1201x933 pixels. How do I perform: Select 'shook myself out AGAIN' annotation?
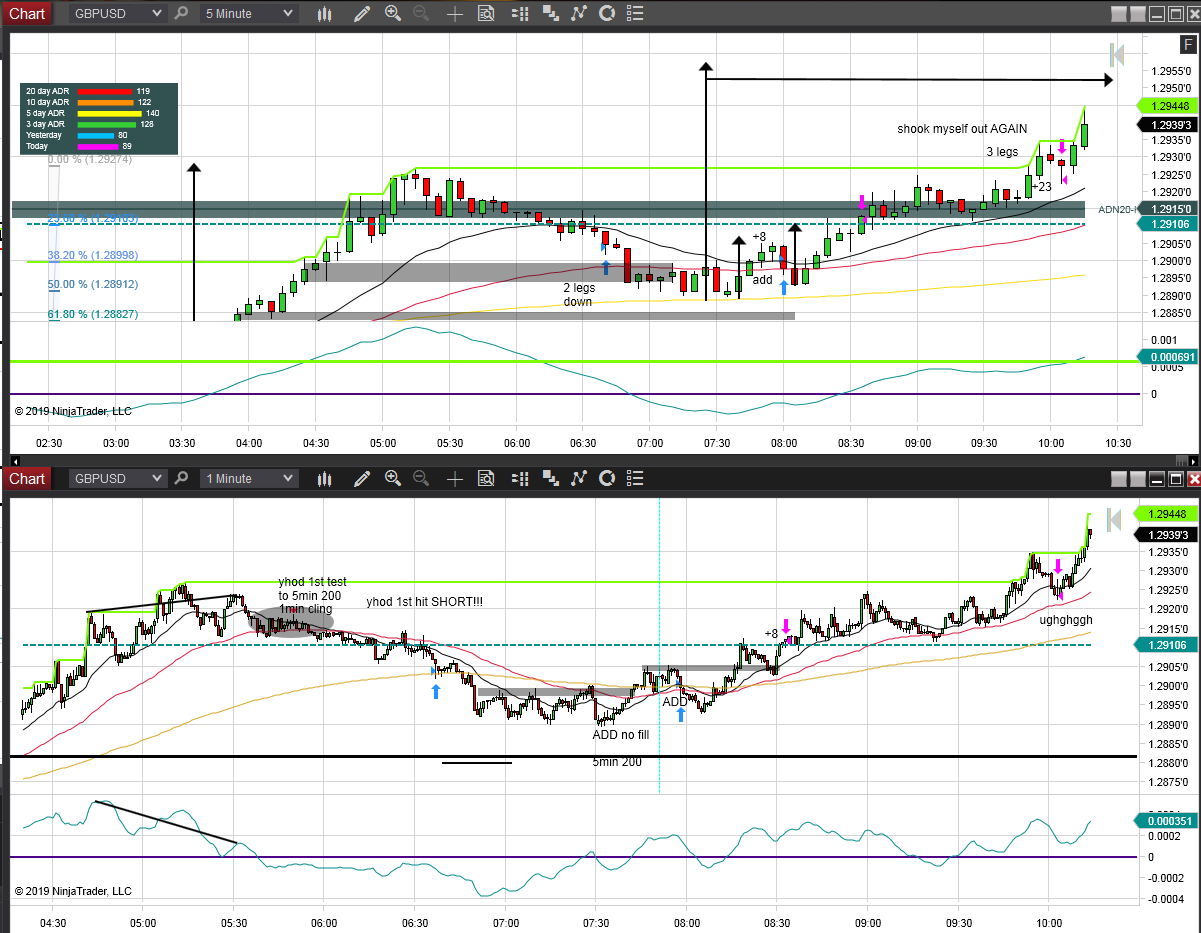coord(962,129)
